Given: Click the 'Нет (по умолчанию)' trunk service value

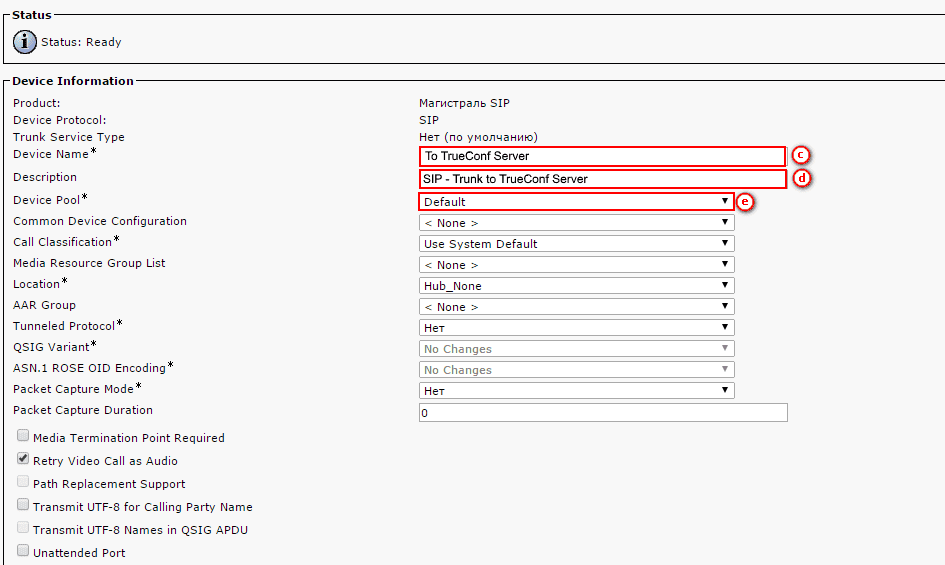Looking at the screenshot, I should point(479,137).
